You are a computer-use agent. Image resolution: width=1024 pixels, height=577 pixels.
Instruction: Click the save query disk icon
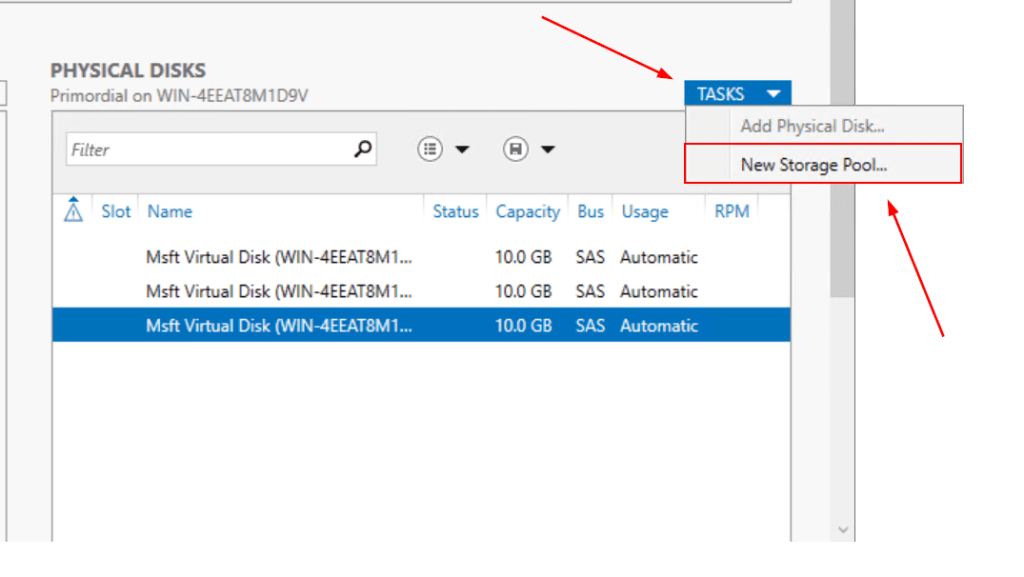pyautogui.click(x=516, y=150)
